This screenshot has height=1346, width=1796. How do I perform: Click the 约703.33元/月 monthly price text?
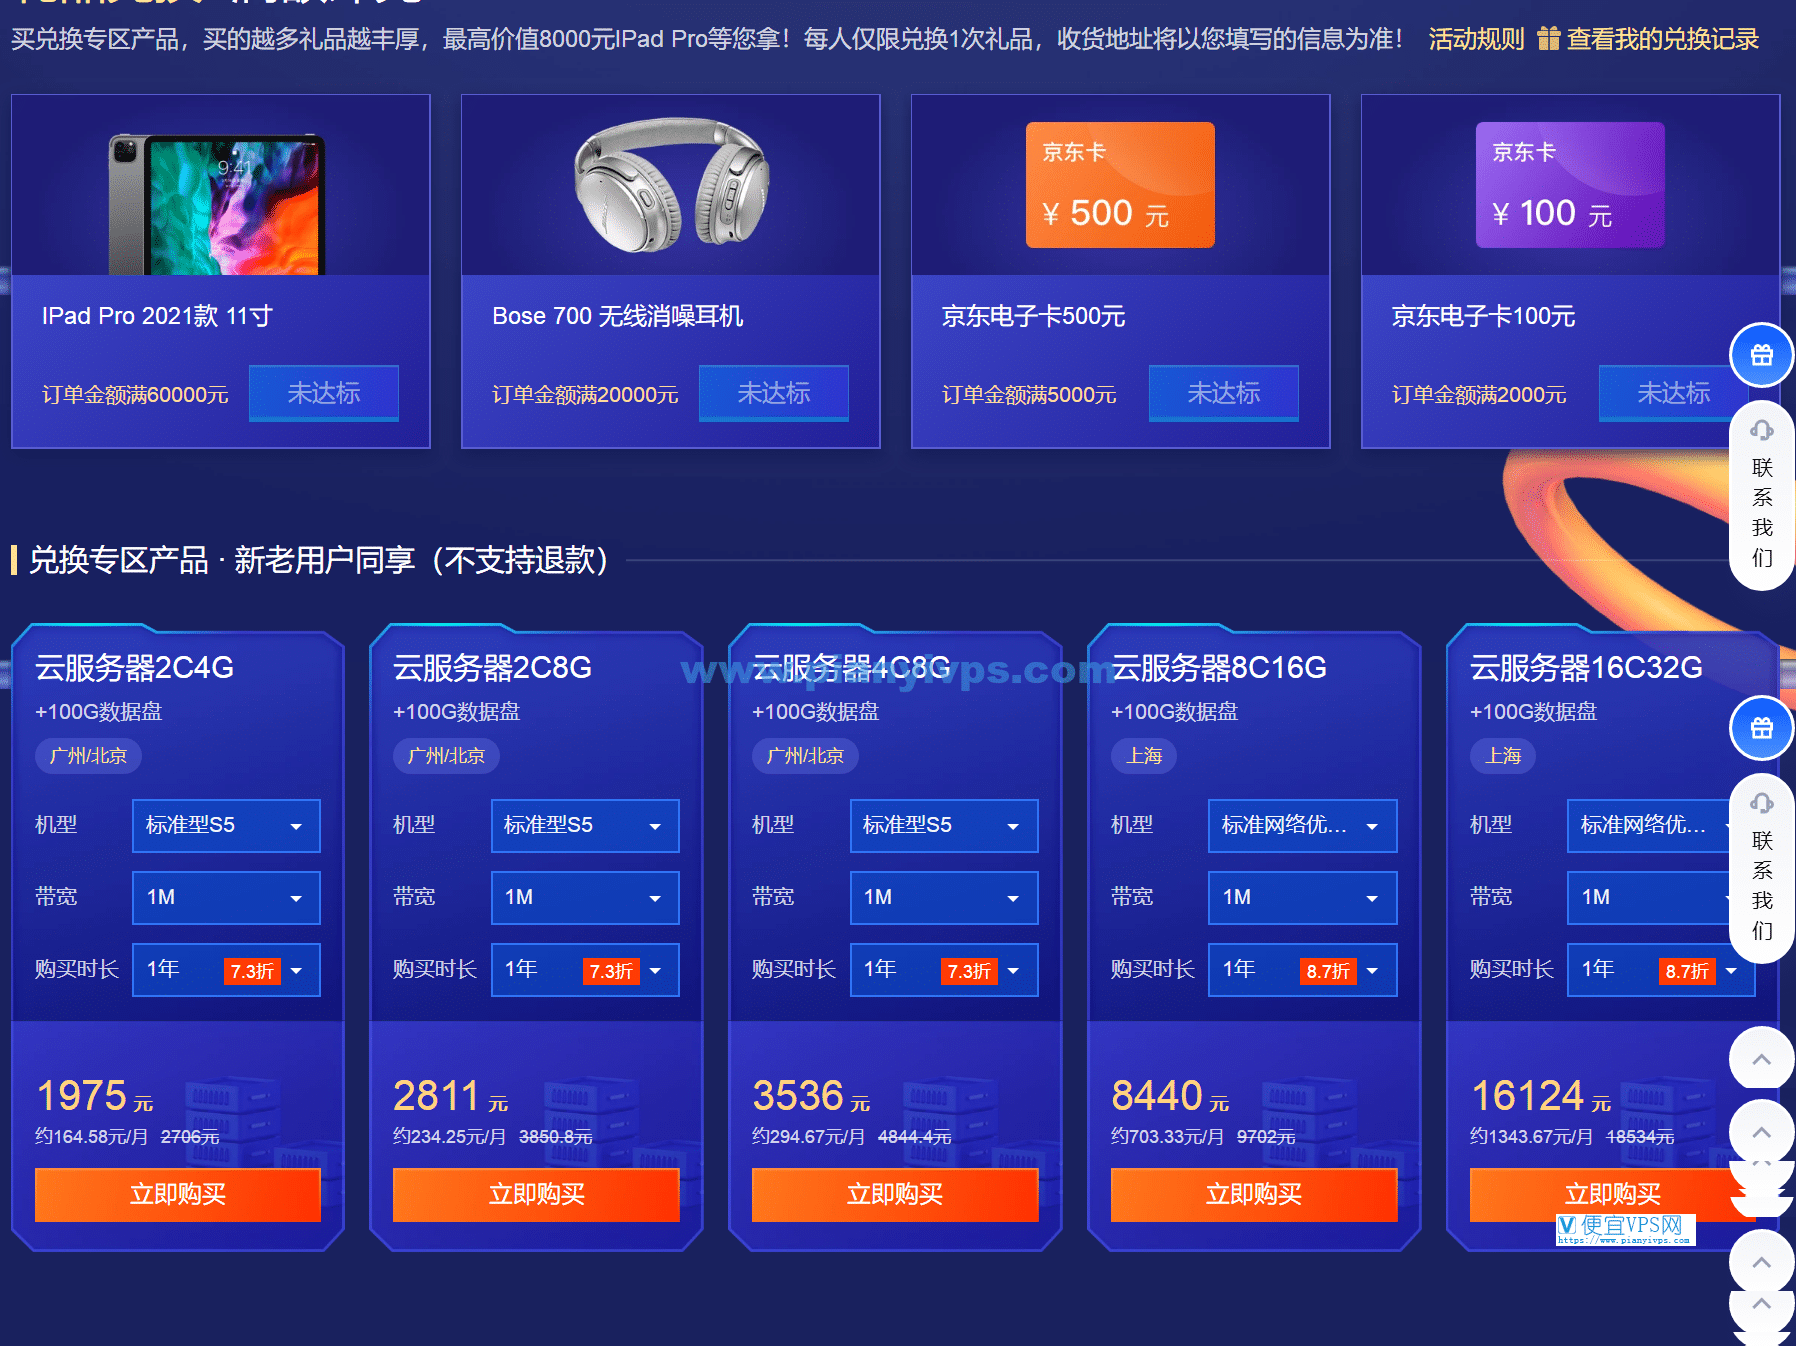(x=1167, y=1137)
